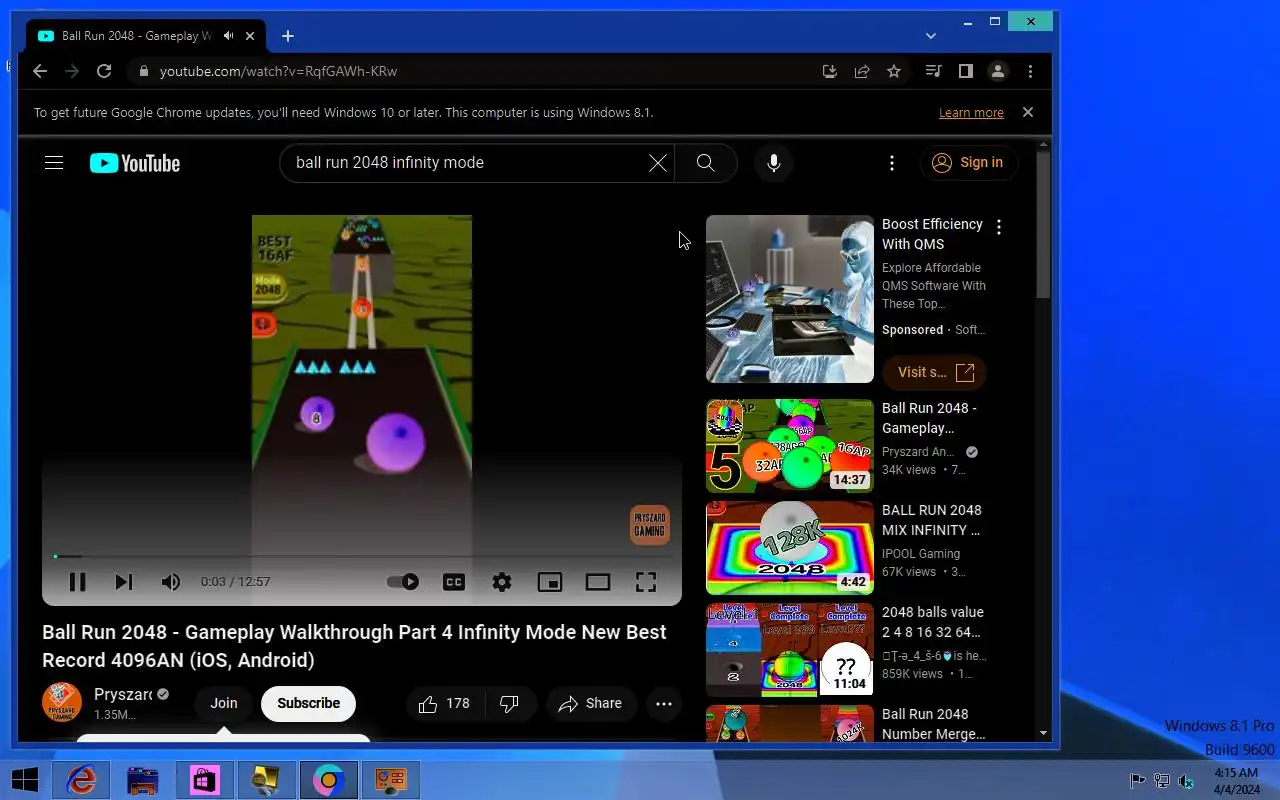Open YouTube settings three-dot menu
Viewport: 1280px width, 800px height.
pos(892,163)
